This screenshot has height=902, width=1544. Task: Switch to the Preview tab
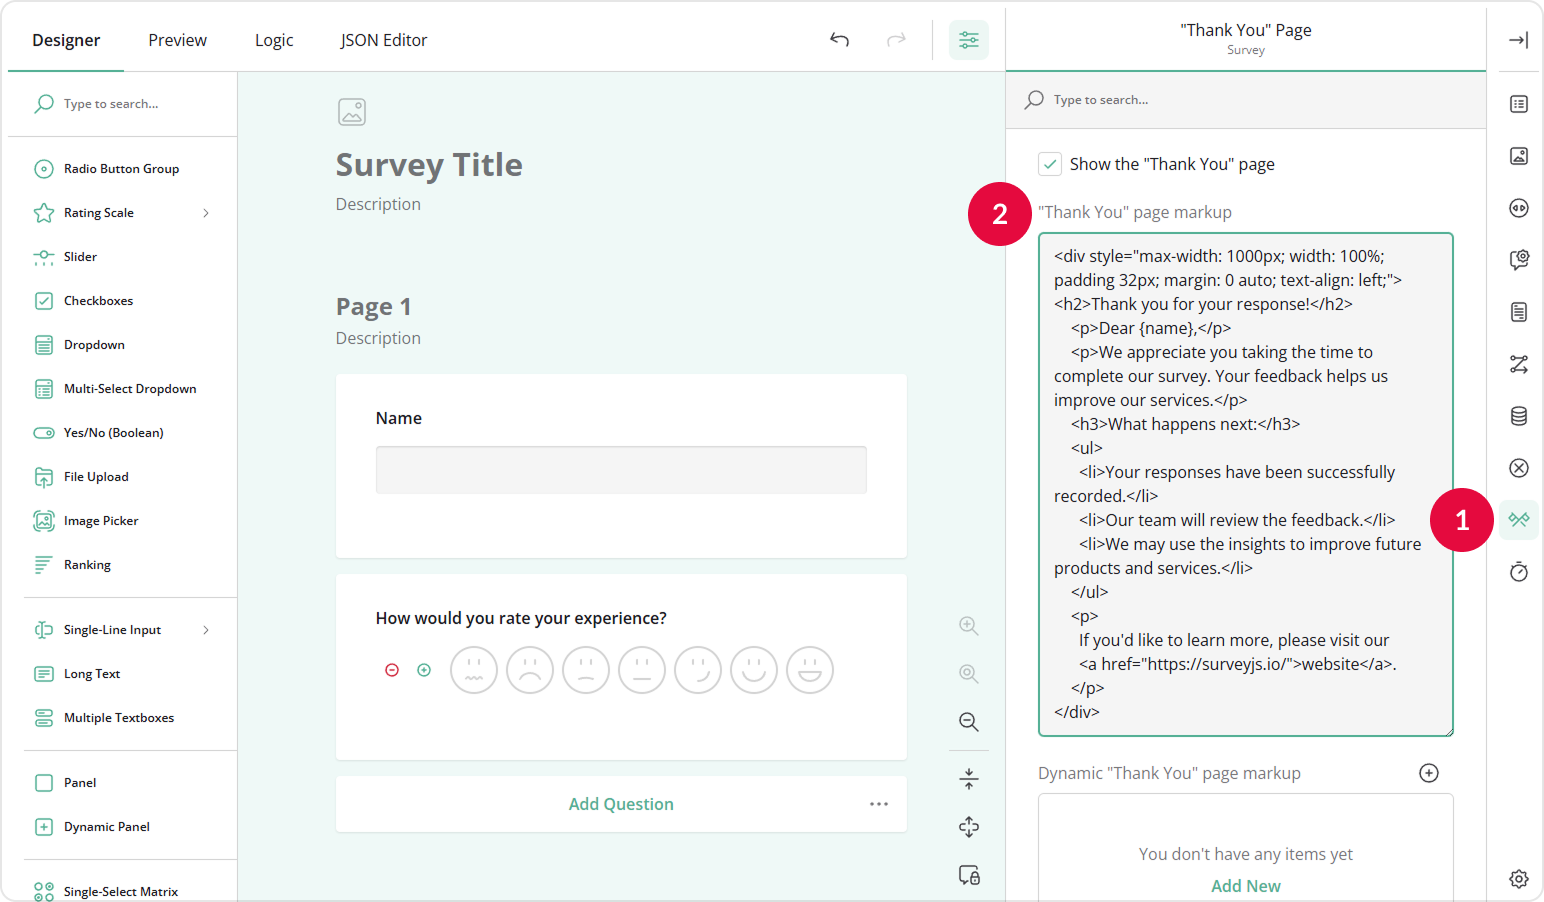tap(177, 39)
